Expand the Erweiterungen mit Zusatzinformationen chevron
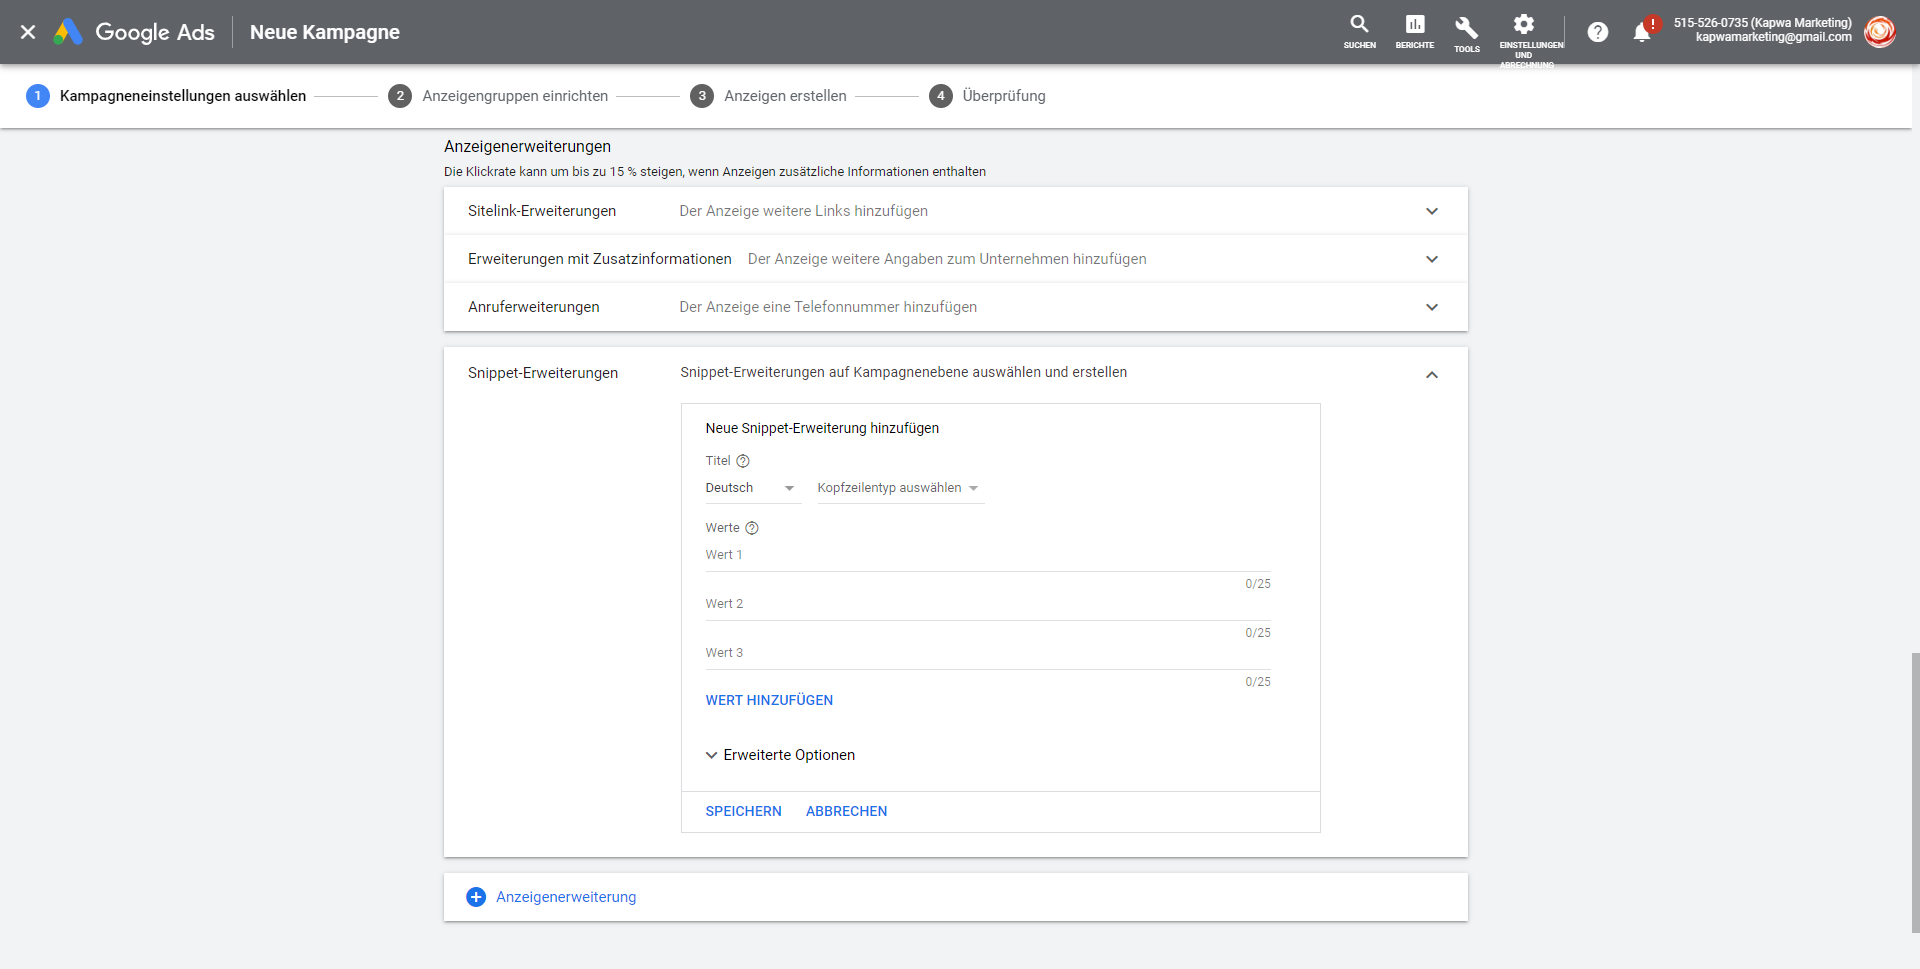This screenshot has height=969, width=1920. point(1432,259)
